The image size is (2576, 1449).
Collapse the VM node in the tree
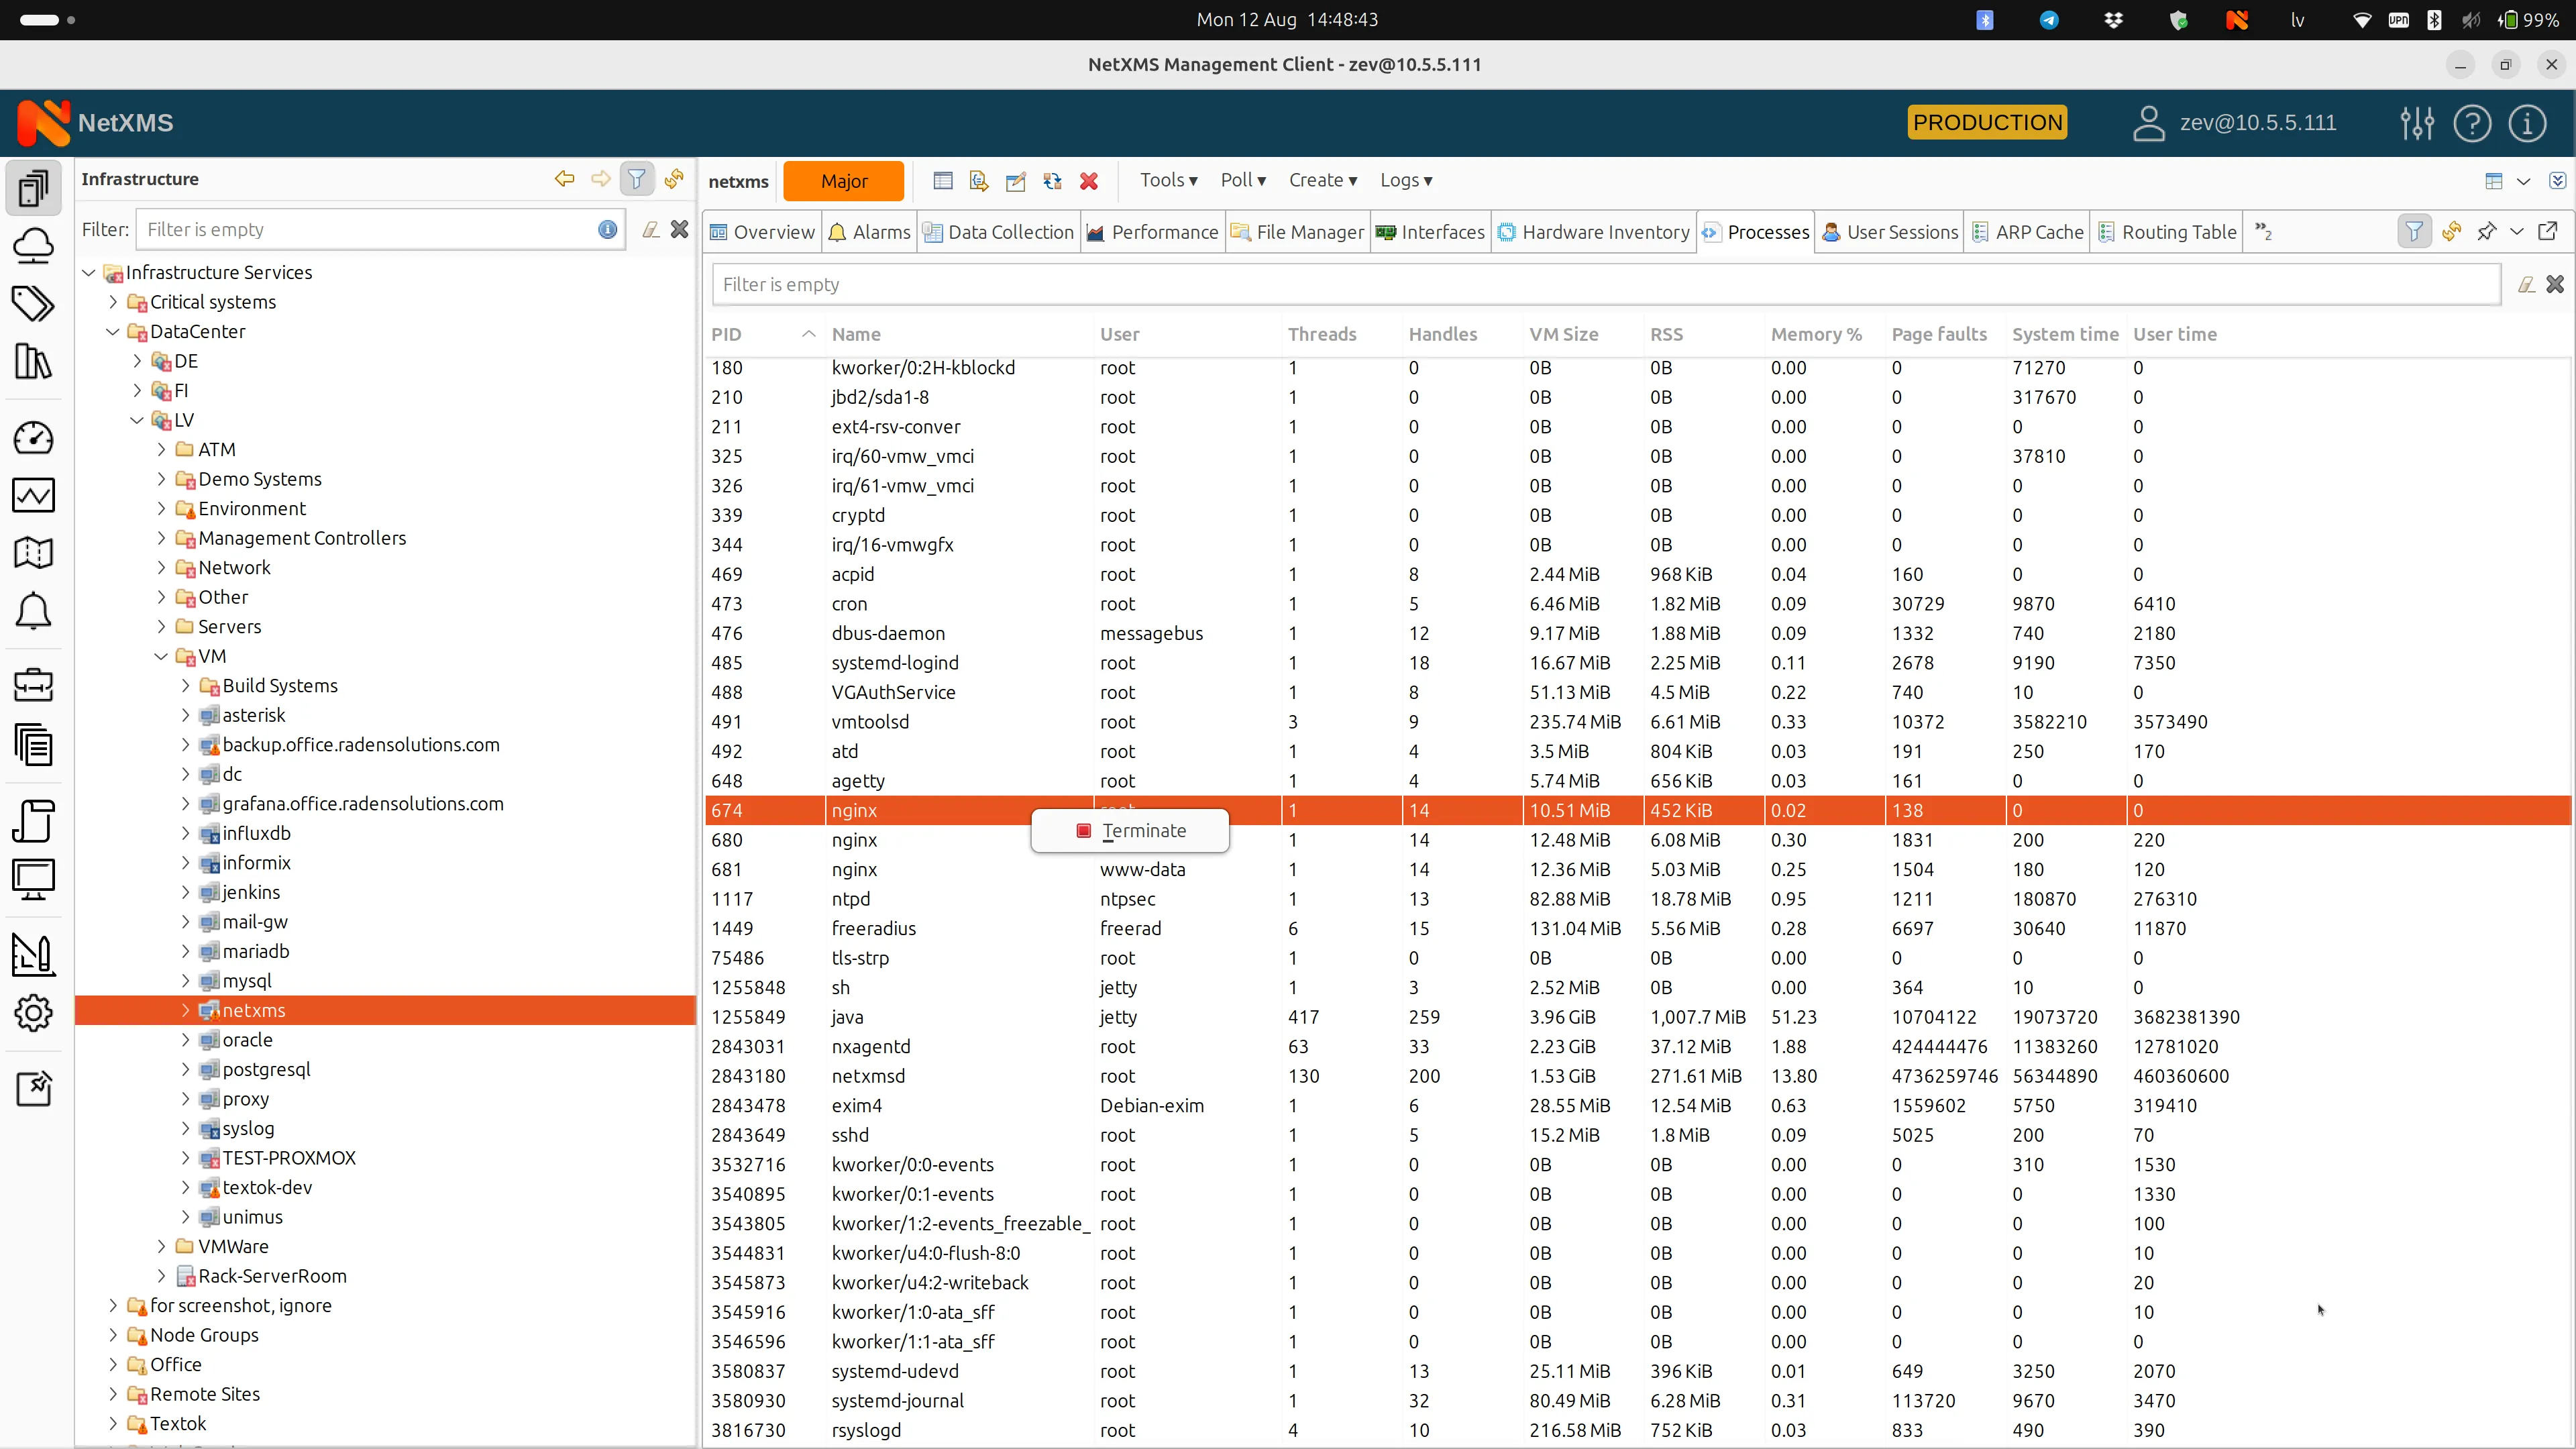[x=161, y=656]
